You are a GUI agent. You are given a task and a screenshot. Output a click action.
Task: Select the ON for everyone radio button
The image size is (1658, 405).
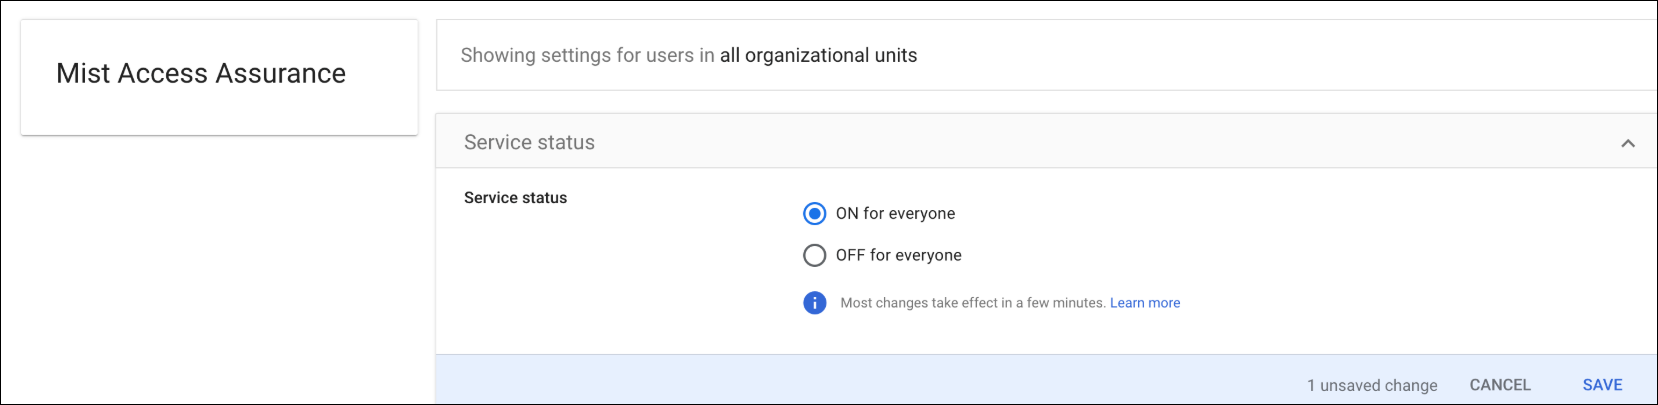pos(815,213)
